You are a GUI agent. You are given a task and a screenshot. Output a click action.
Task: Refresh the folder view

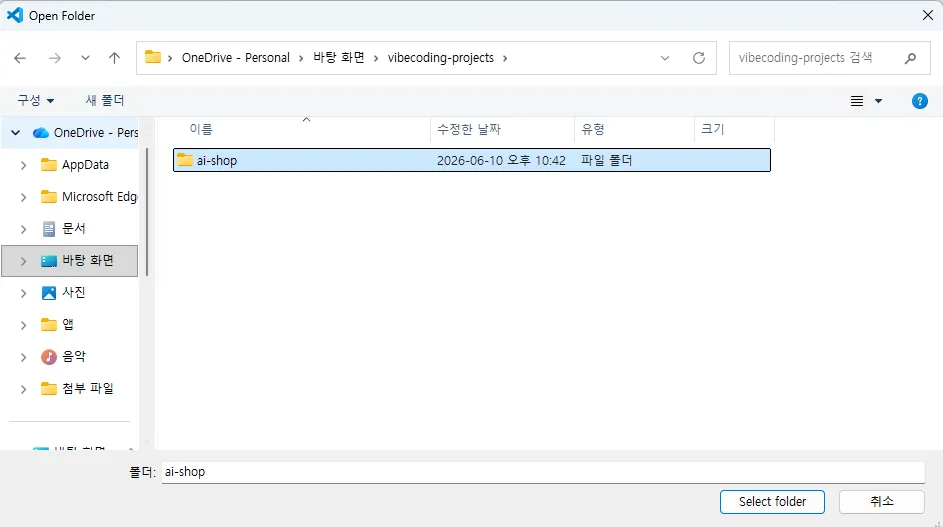pyautogui.click(x=699, y=58)
